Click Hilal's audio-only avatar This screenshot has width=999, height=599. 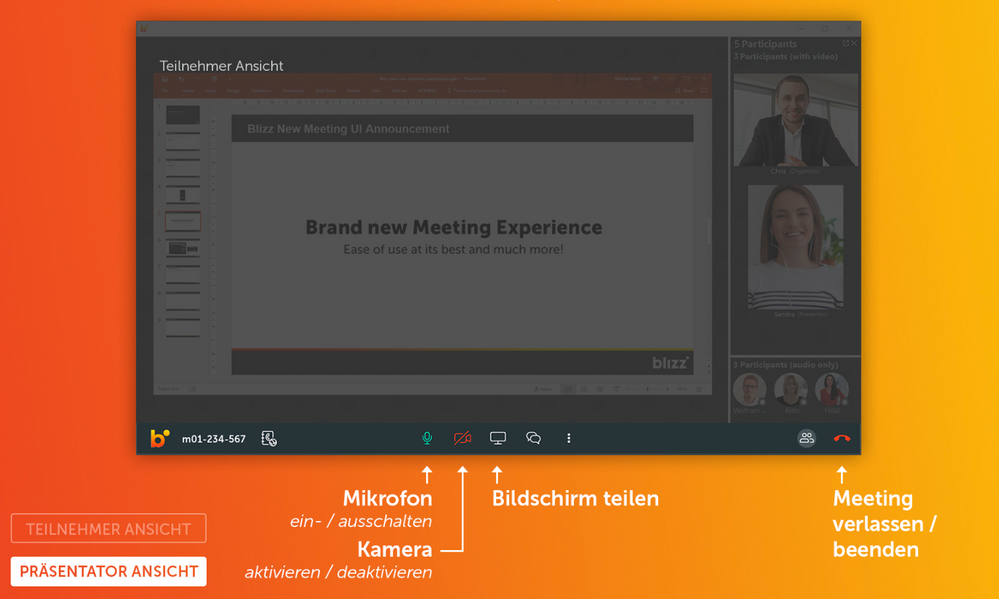pyautogui.click(x=832, y=390)
